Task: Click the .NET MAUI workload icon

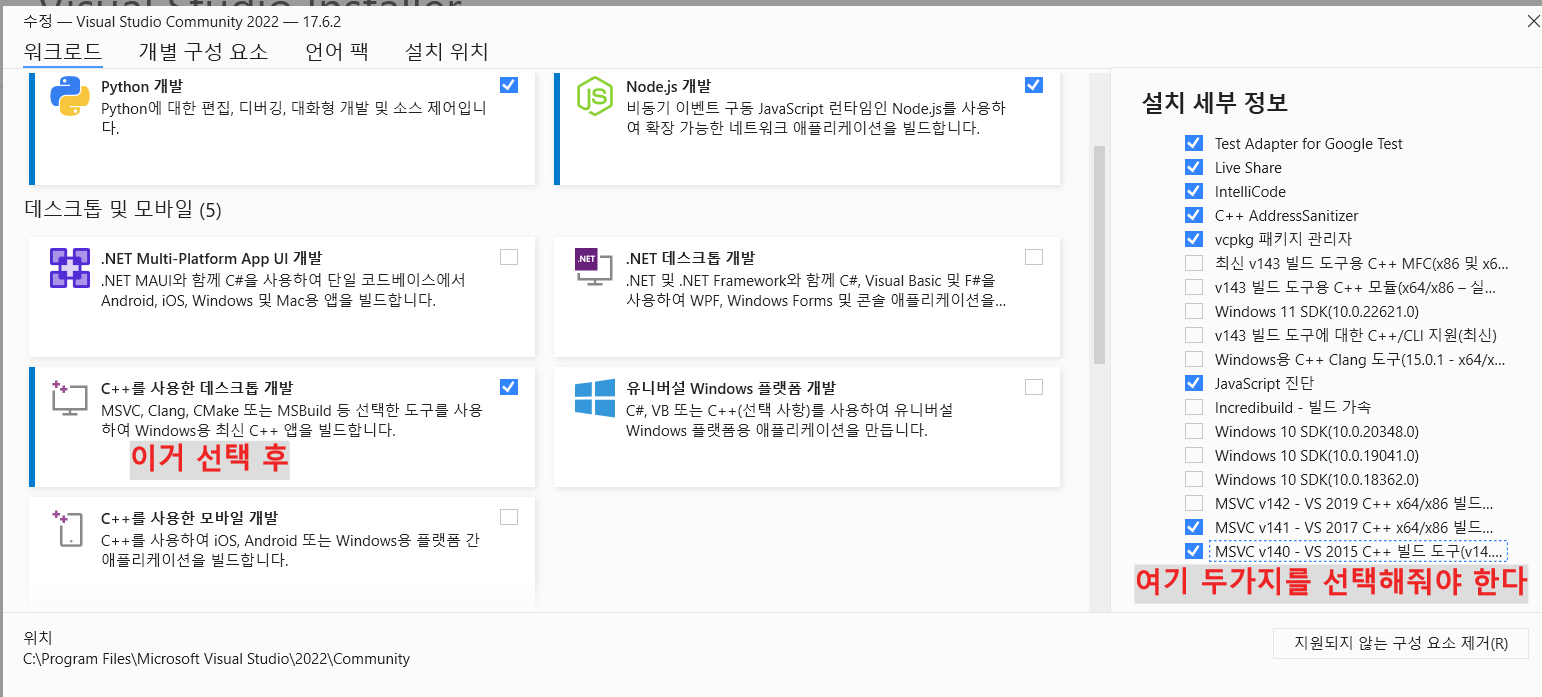Action: [70, 269]
